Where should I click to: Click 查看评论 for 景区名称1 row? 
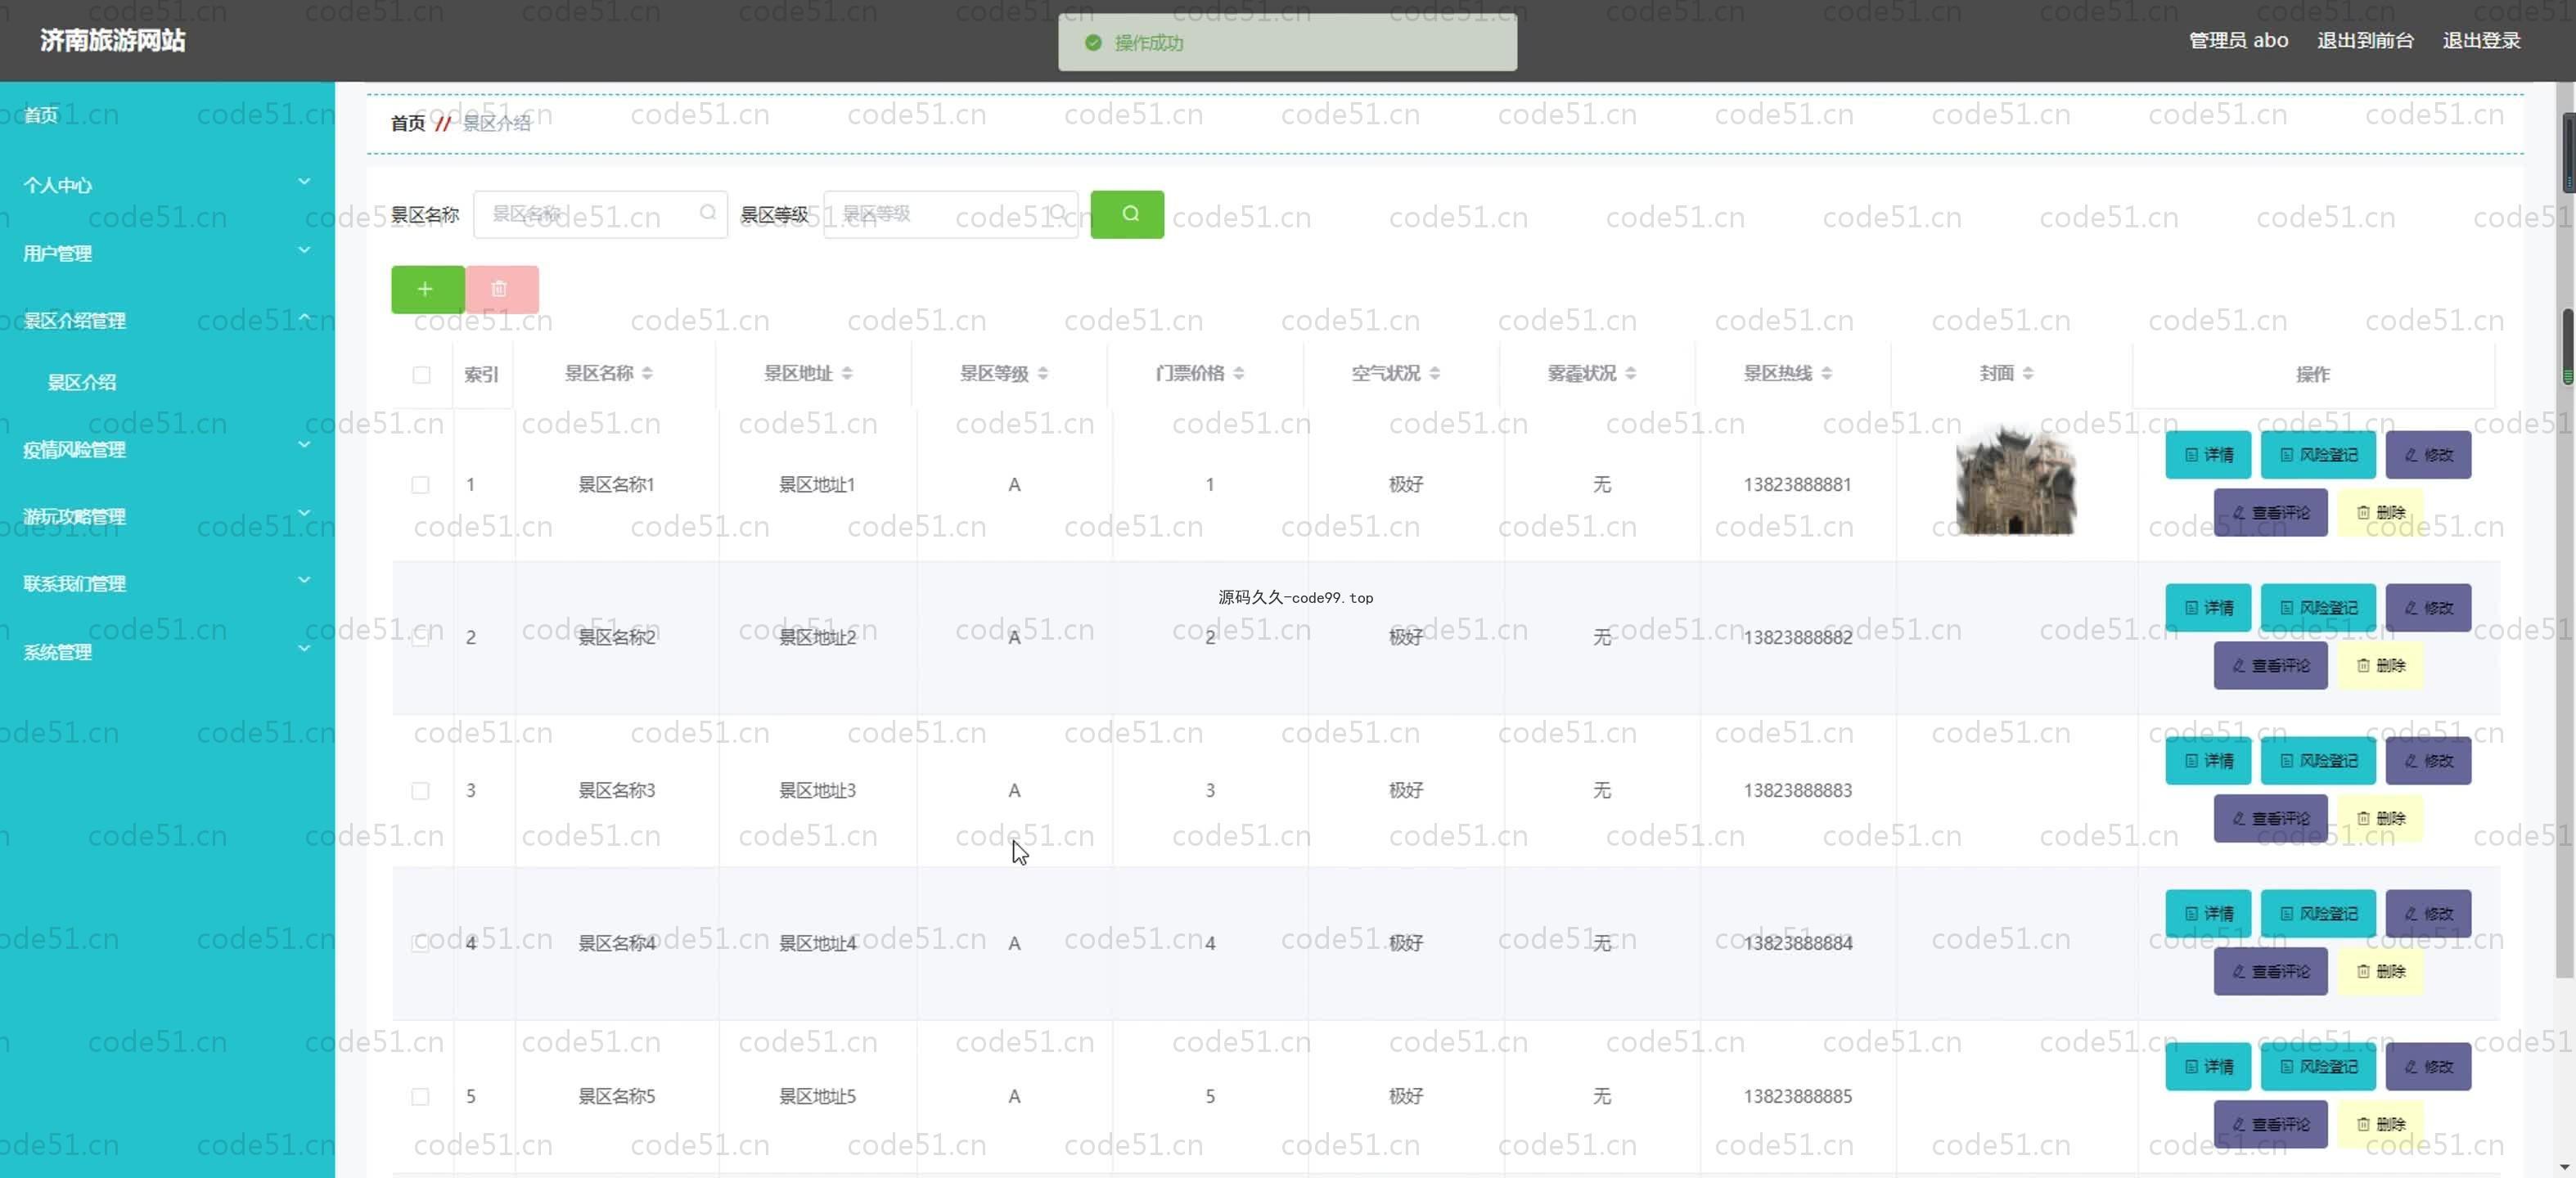pos(2270,512)
